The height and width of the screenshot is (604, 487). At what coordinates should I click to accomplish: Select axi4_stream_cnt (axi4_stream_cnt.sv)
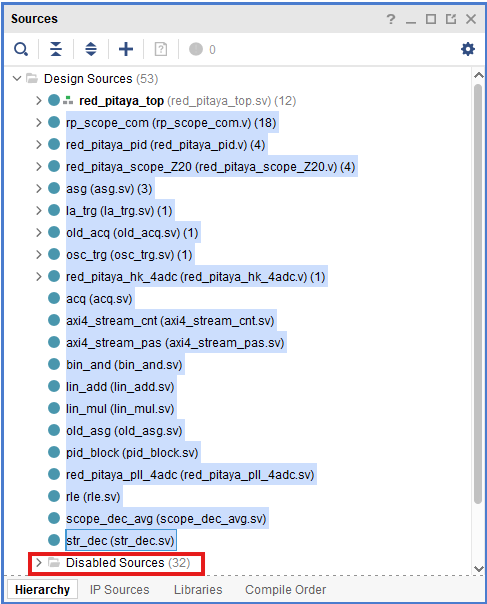tap(171, 320)
